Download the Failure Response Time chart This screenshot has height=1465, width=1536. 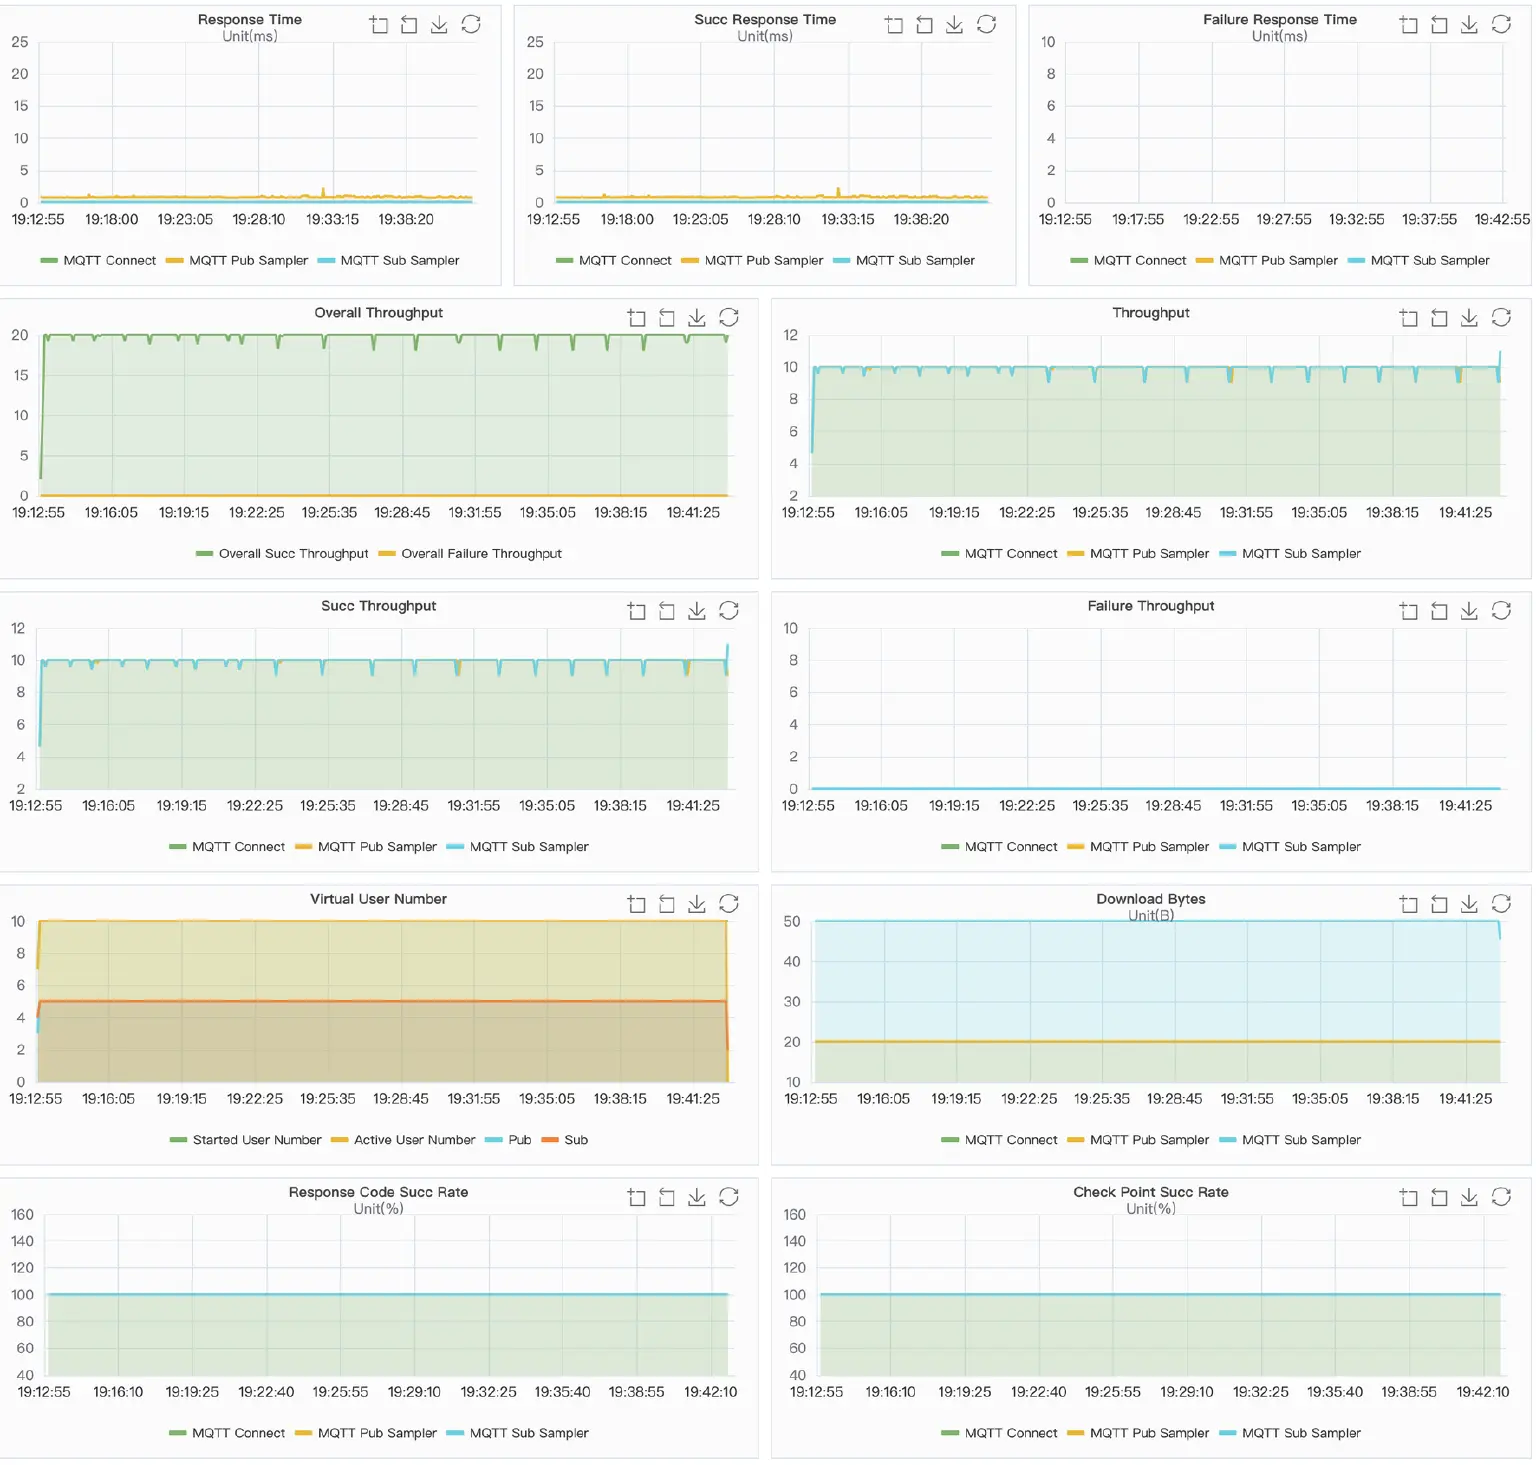coord(1469,25)
